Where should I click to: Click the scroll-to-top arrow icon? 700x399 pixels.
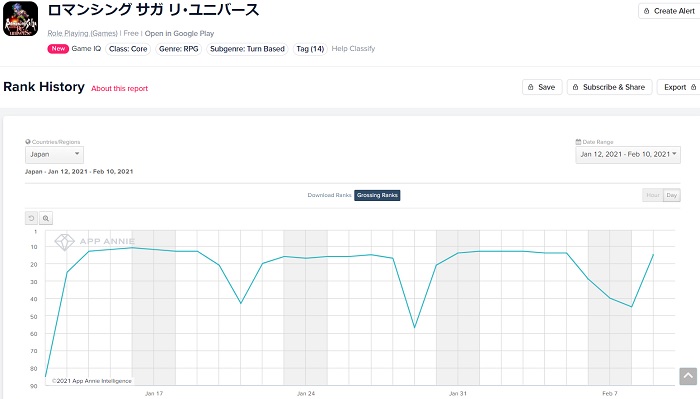tap(688, 376)
